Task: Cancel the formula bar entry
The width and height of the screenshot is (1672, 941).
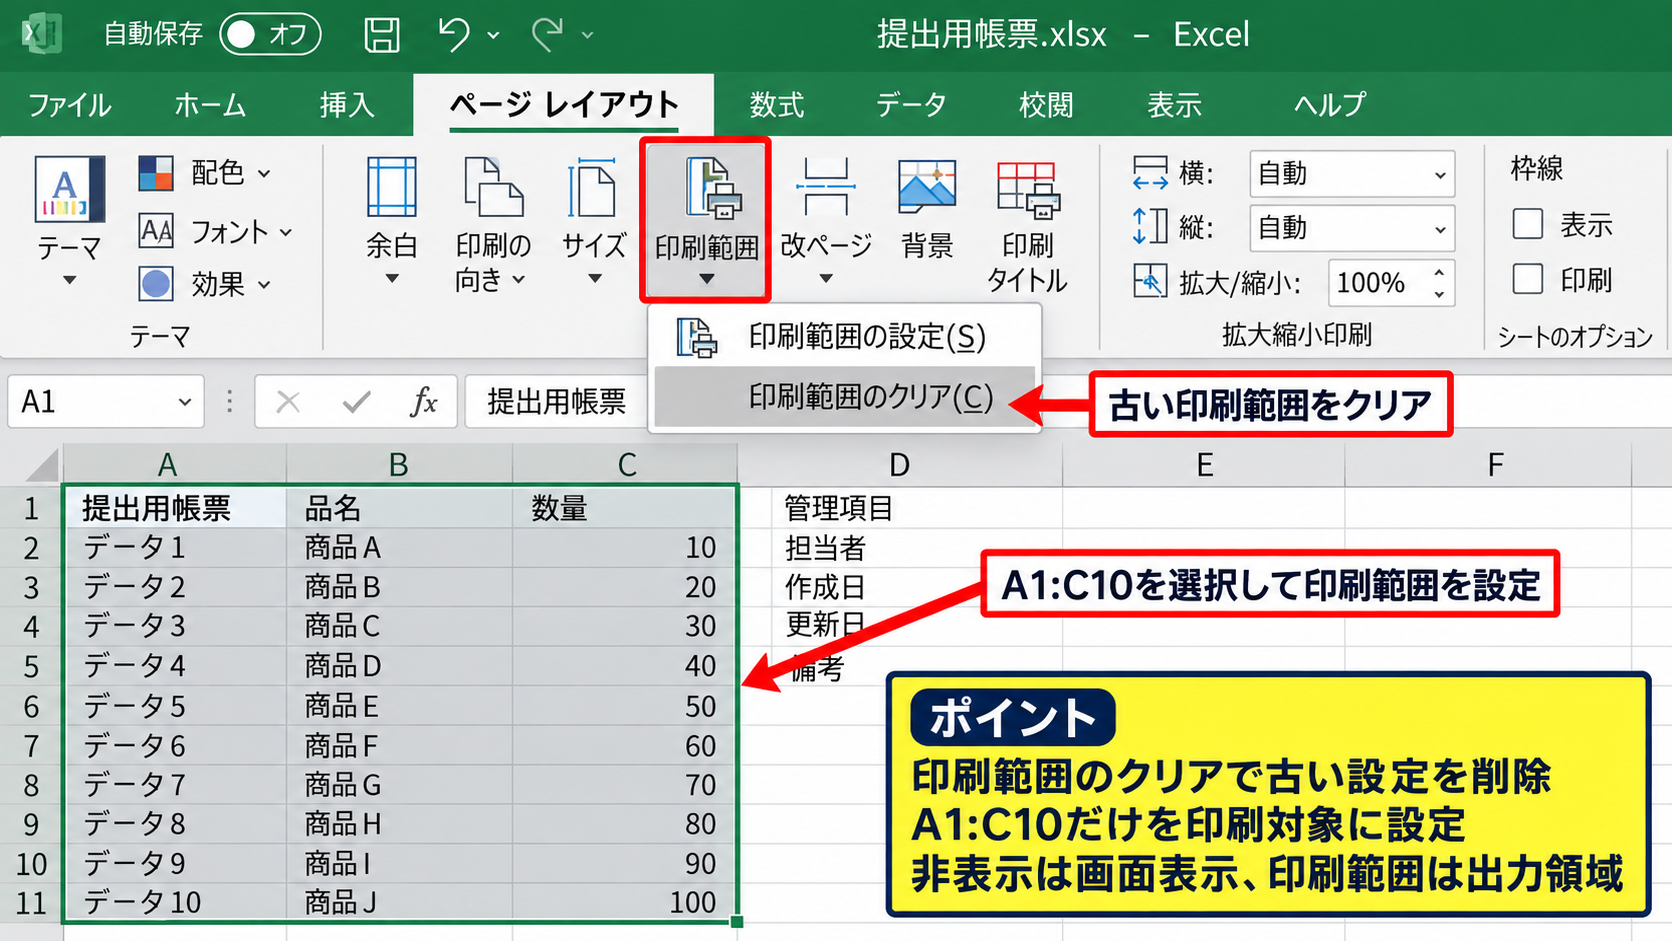Action: pyautogui.click(x=288, y=402)
